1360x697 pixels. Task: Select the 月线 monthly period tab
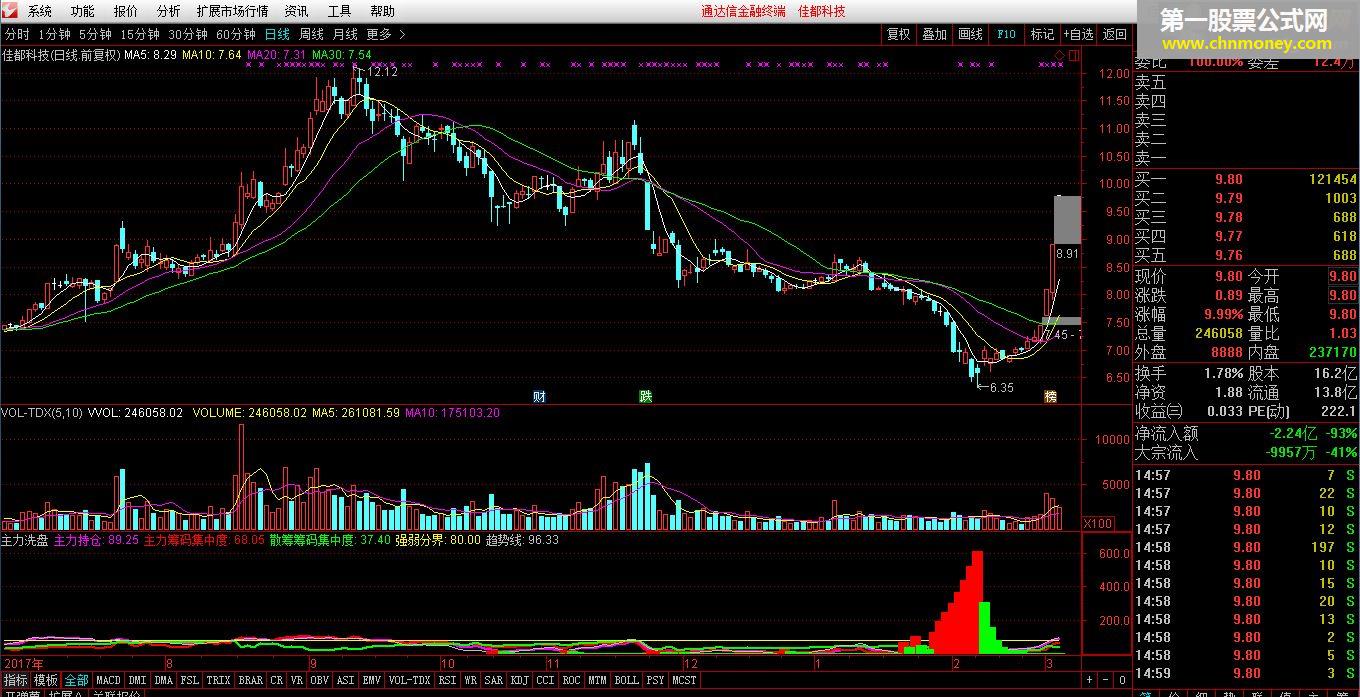[x=345, y=34]
